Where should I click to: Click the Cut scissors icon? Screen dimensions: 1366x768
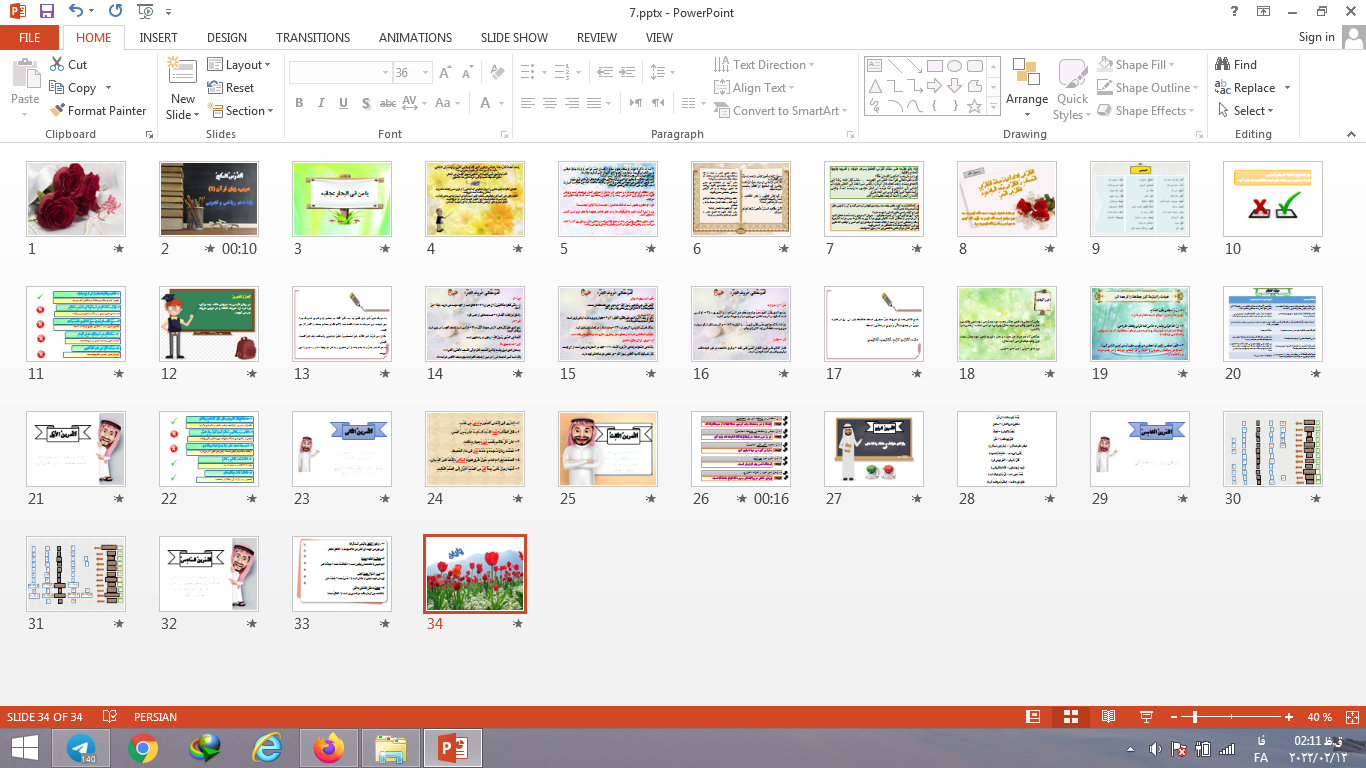(x=58, y=64)
